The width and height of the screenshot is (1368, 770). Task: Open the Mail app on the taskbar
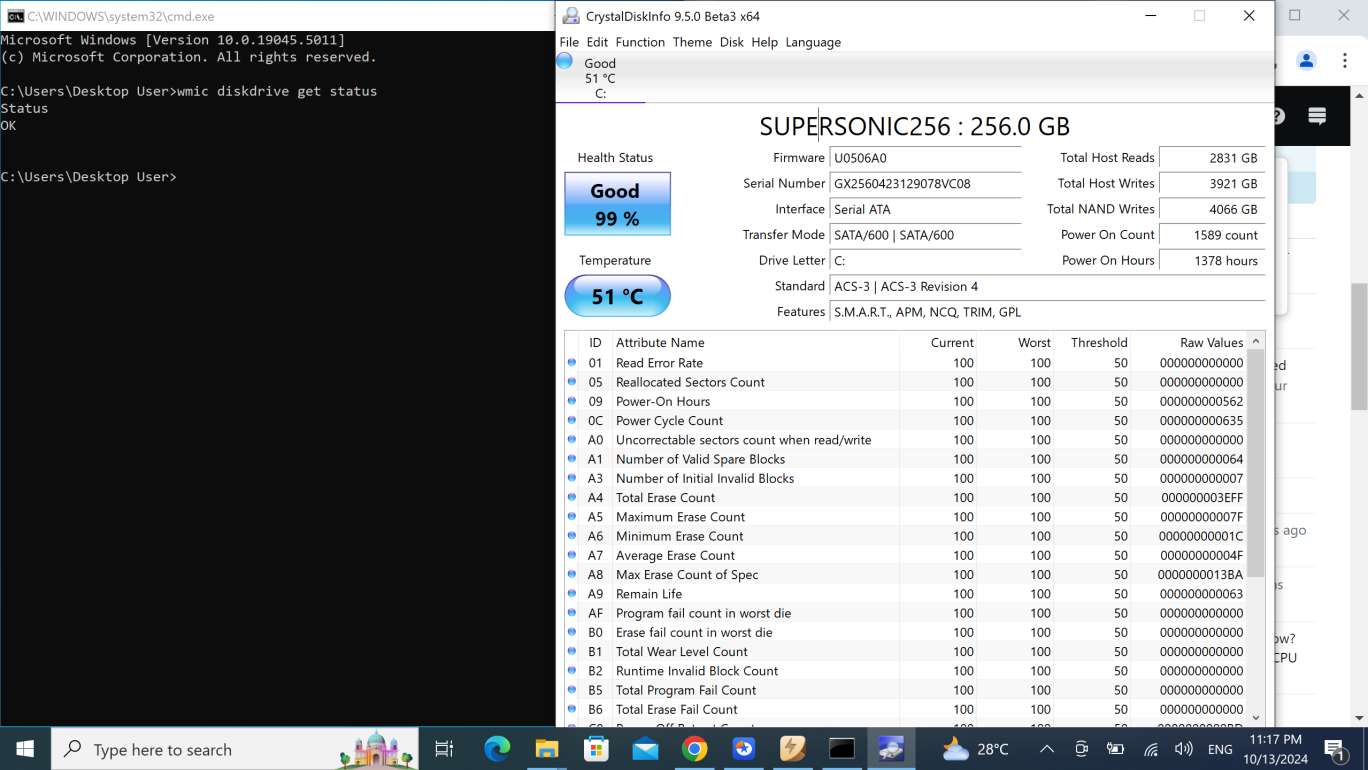click(x=645, y=749)
